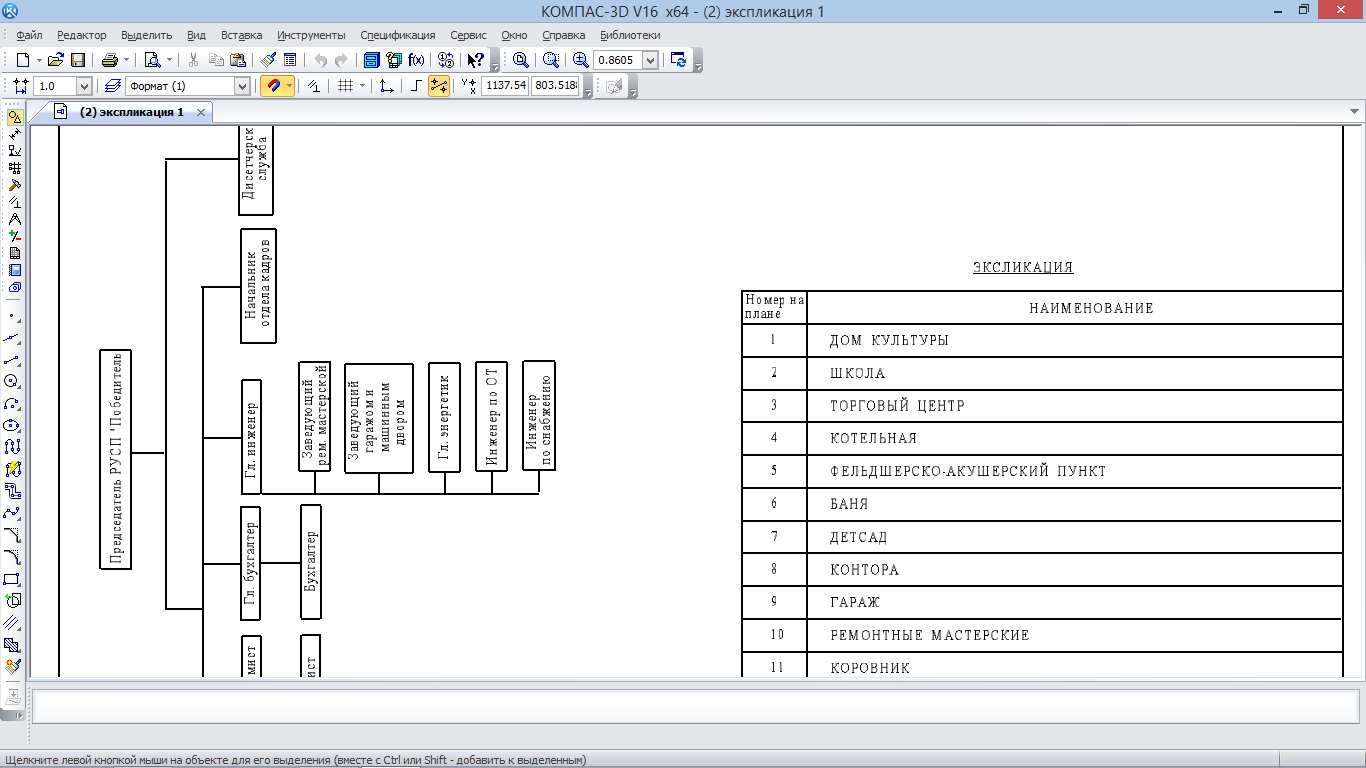This screenshot has height=768, width=1366.
Task: Open the dropdown arrow beside the grid button
Action: 363,86
